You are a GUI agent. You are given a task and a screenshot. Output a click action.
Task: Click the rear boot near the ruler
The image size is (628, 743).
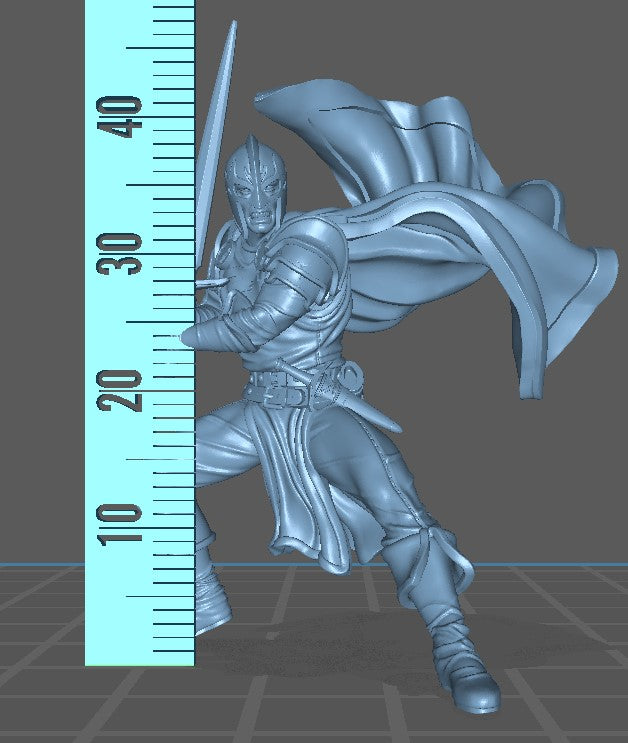click(212, 605)
